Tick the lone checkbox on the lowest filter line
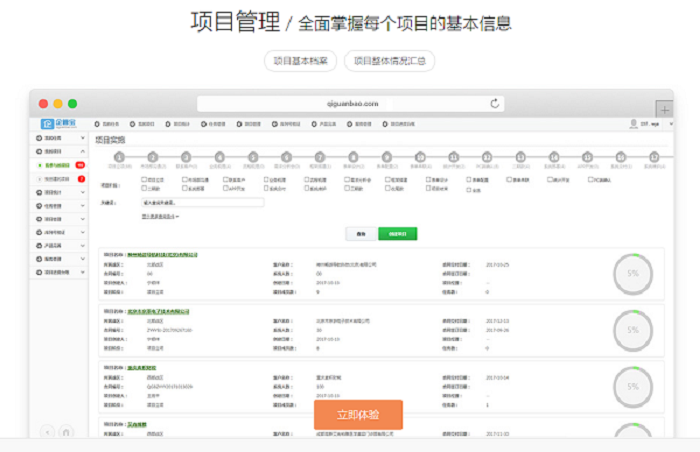The height and width of the screenshot is (452, 700). click(469, 190)
